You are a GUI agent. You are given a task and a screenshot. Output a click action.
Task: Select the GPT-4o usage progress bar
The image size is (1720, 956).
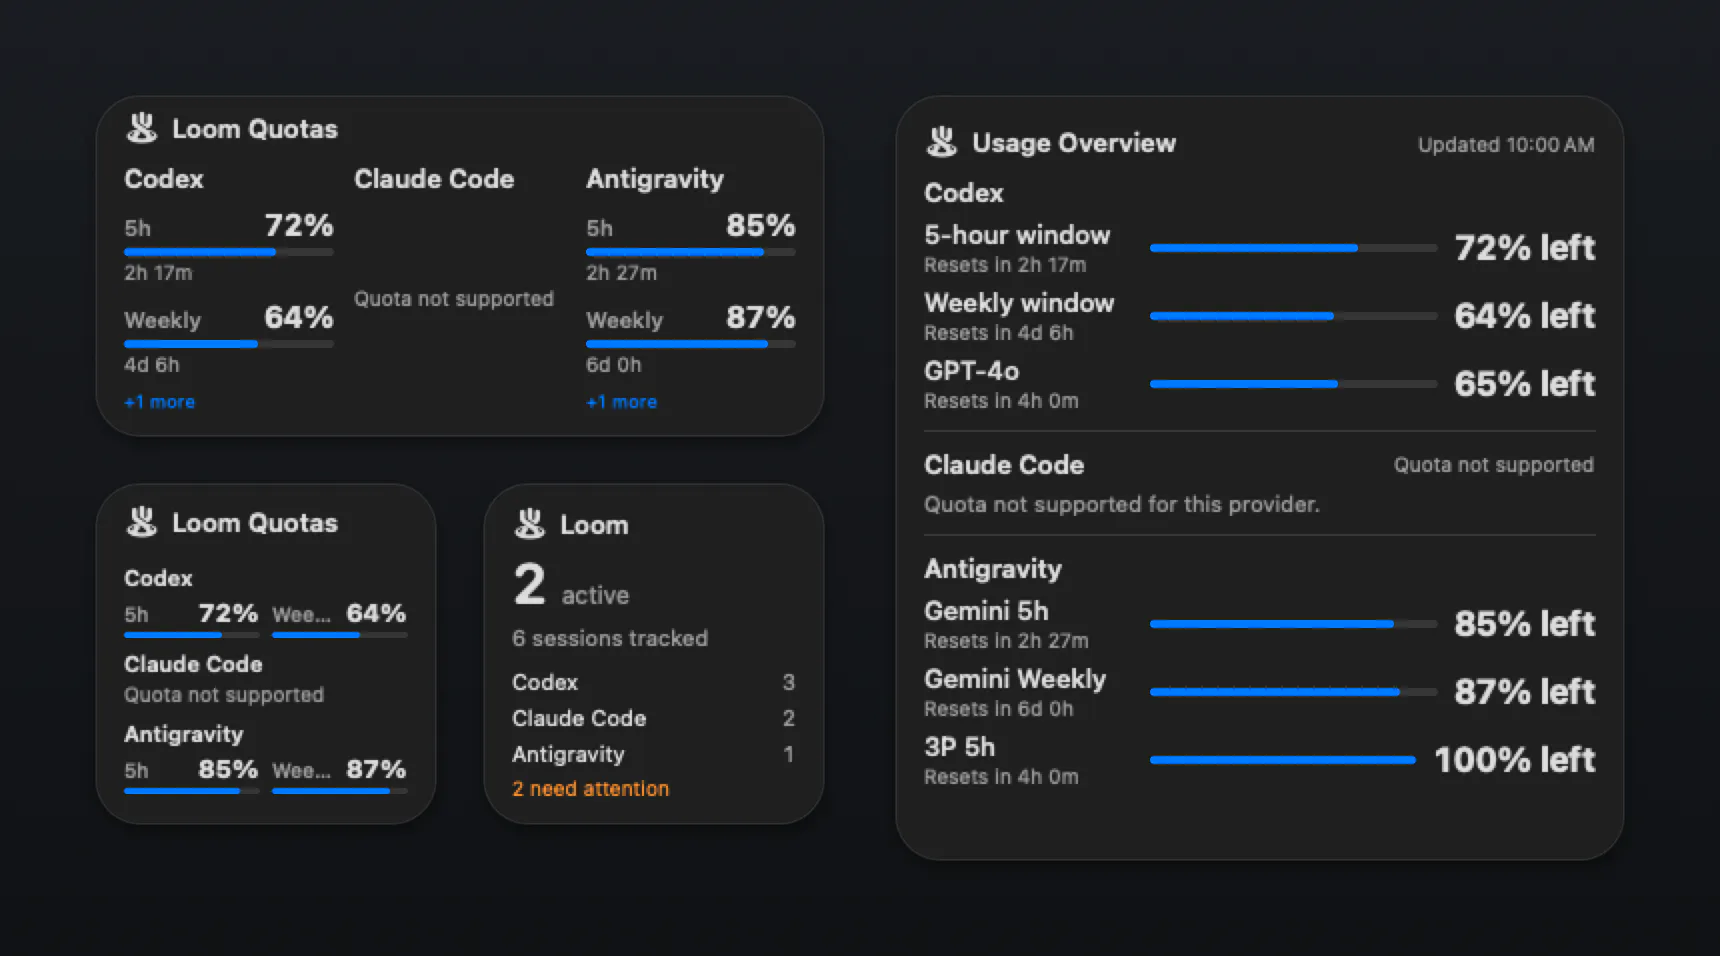coord(1293,383)
